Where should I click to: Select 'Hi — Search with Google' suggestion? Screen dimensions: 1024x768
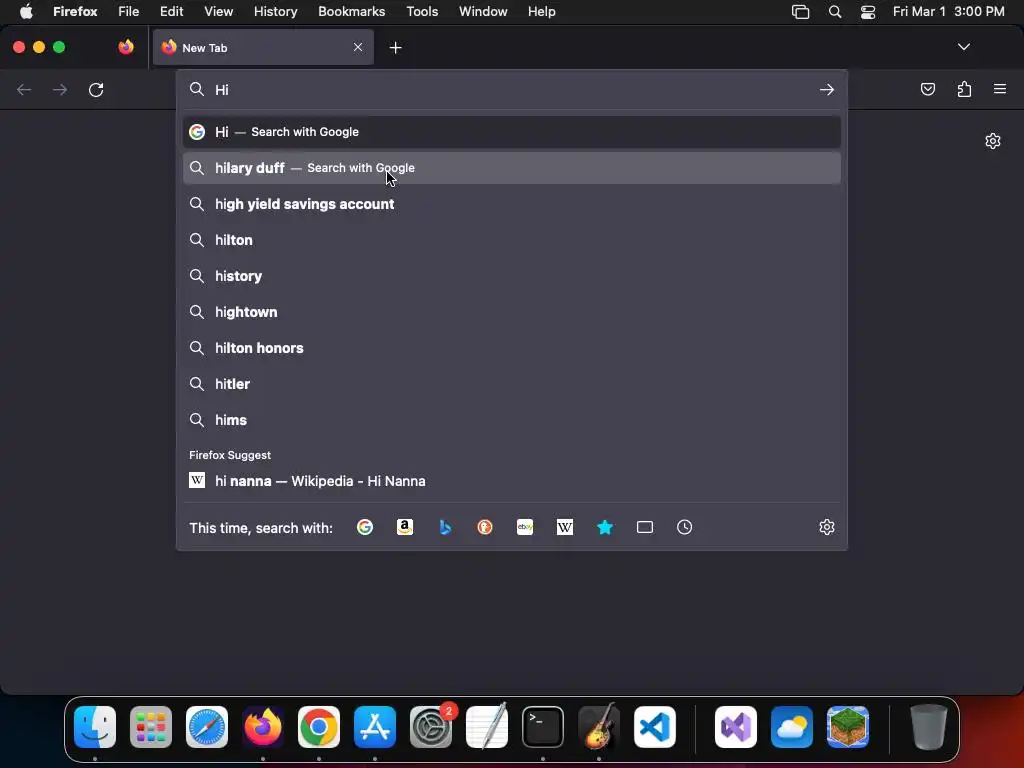pos(512,132)
